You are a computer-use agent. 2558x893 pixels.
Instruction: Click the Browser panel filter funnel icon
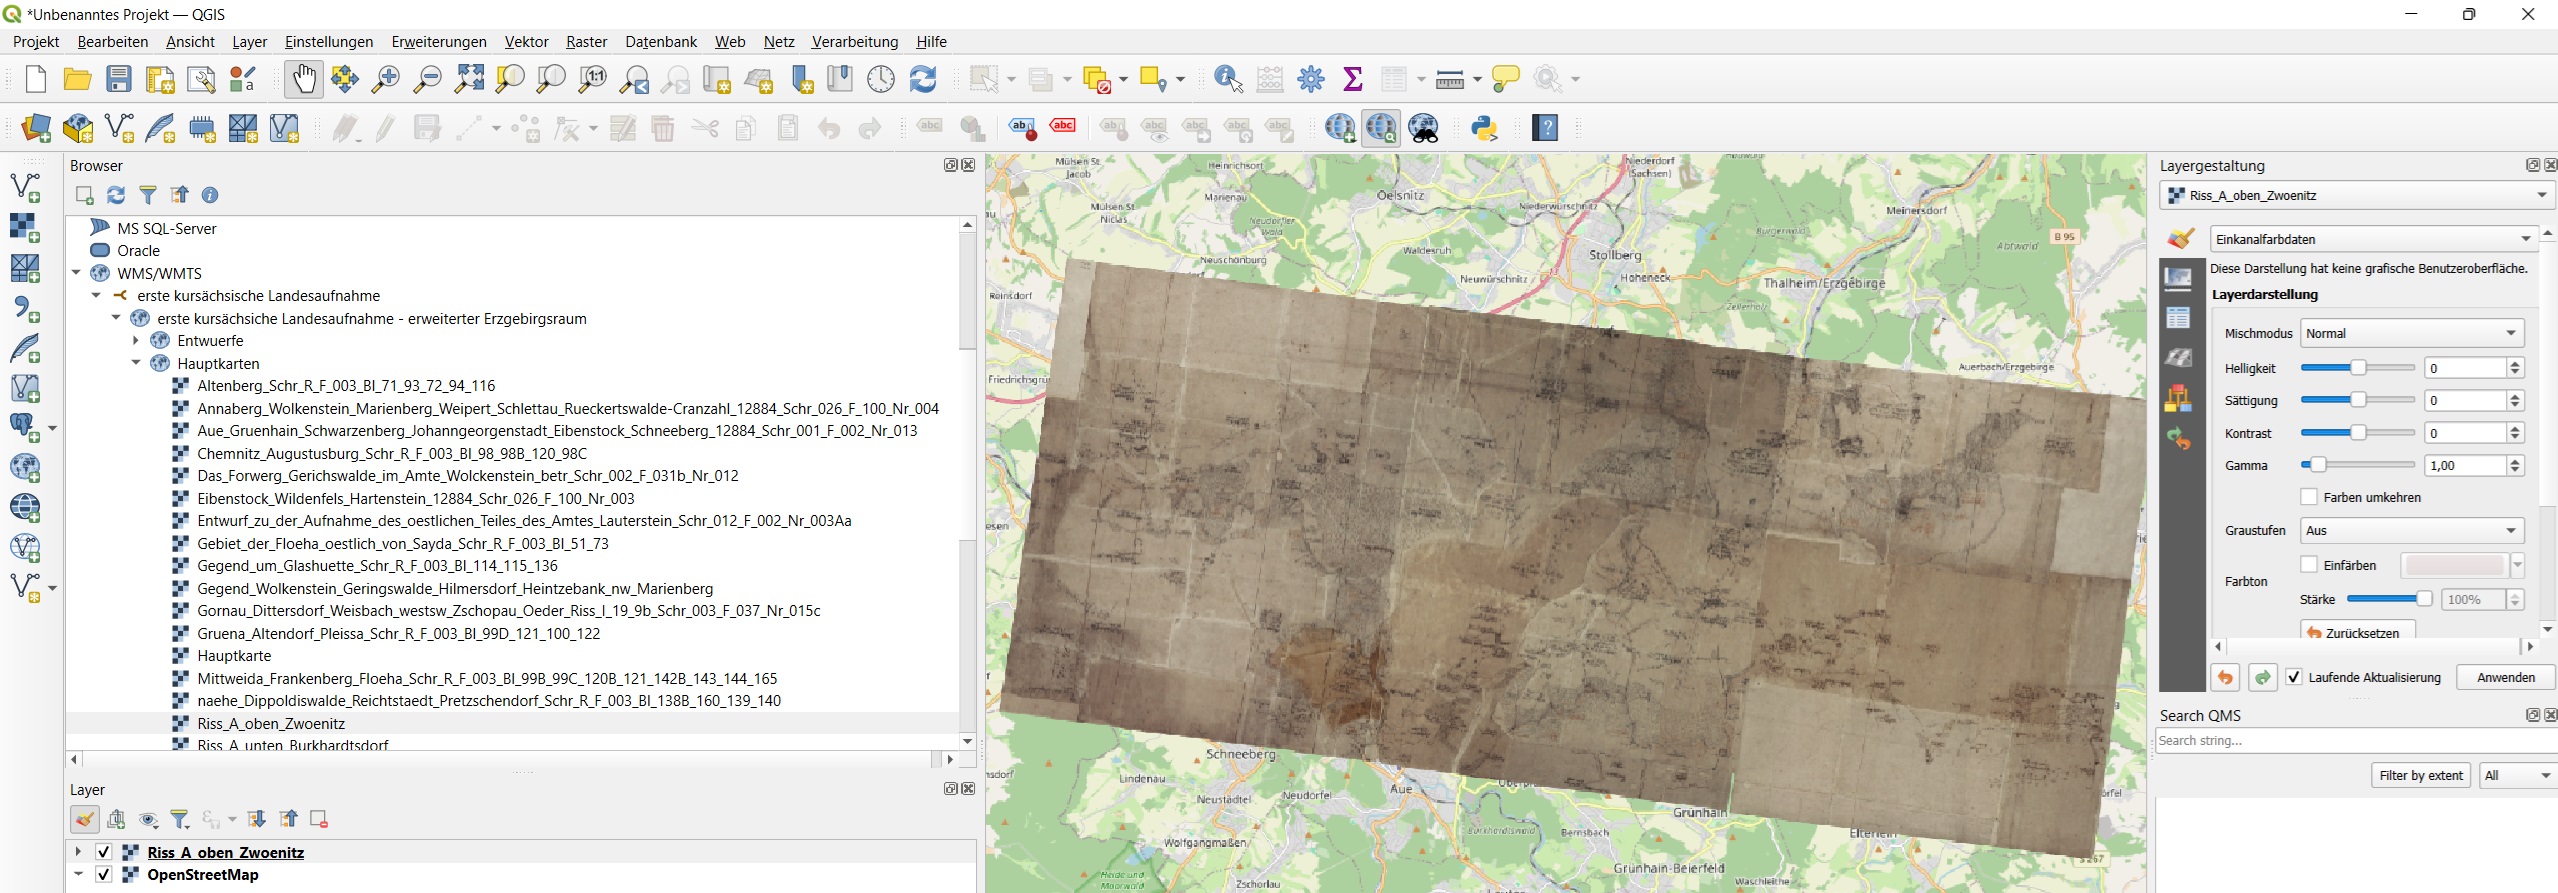(x=148, y=195)
